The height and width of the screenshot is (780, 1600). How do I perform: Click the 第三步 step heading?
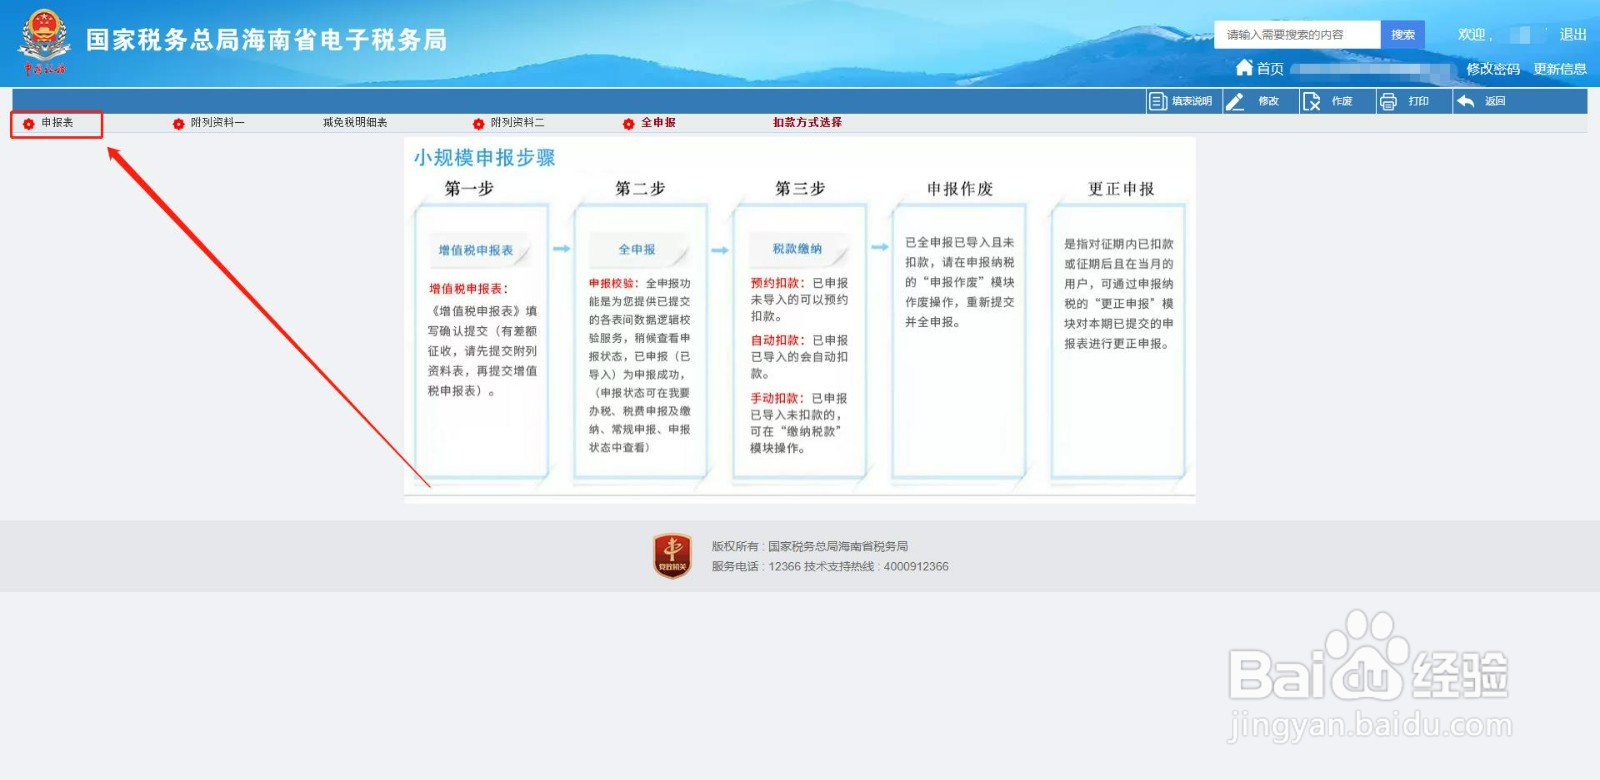pyautogui.click(x=800, y=188)
